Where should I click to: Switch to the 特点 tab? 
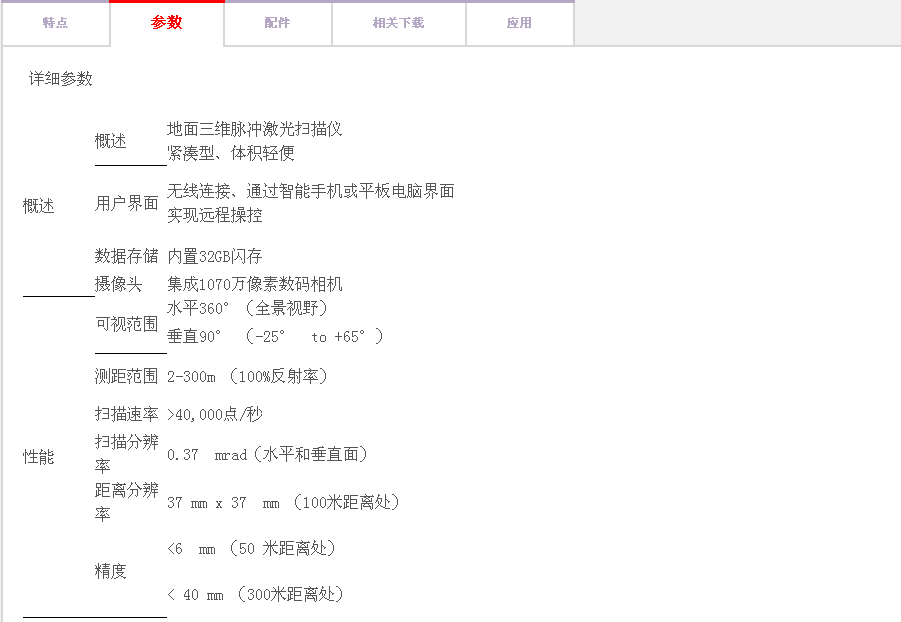[x=55, y=23]
